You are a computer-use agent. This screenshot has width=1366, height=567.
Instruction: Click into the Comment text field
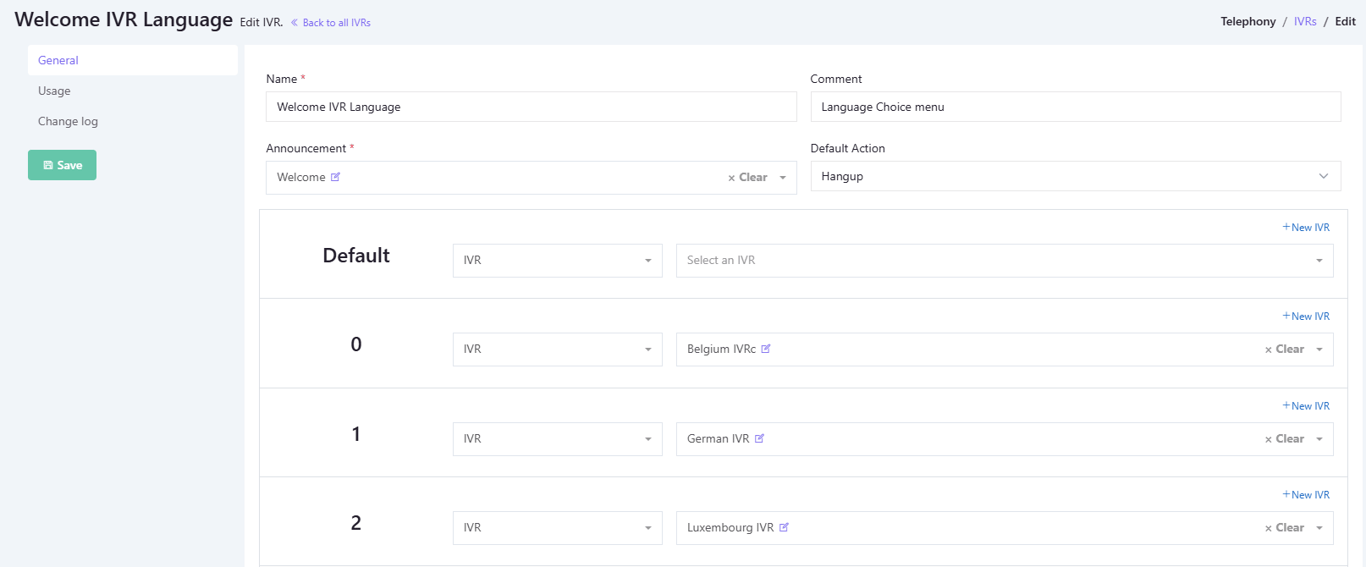tap(1075, 107)
